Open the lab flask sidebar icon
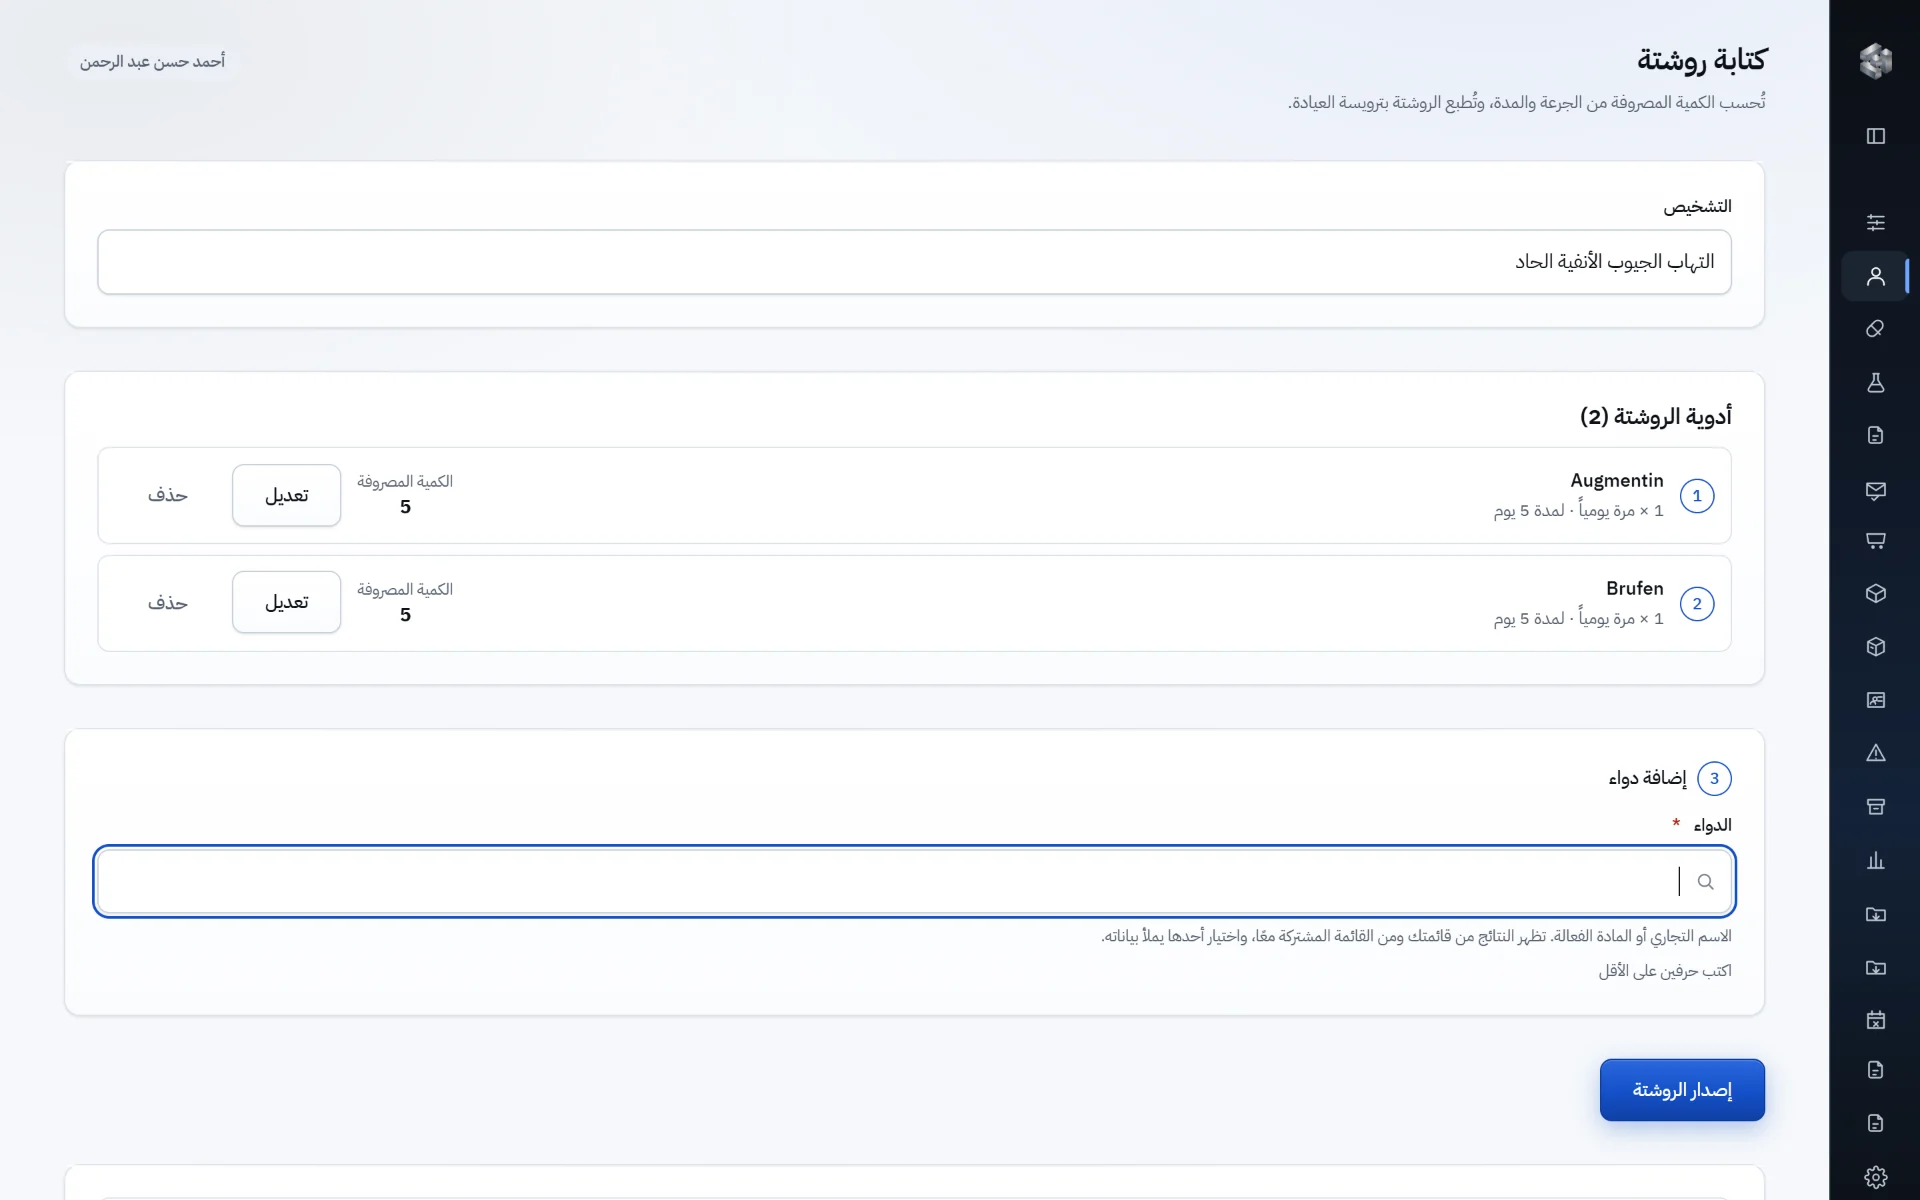The width and height of the screenshot is (1920, 1200). [1875, 382]
